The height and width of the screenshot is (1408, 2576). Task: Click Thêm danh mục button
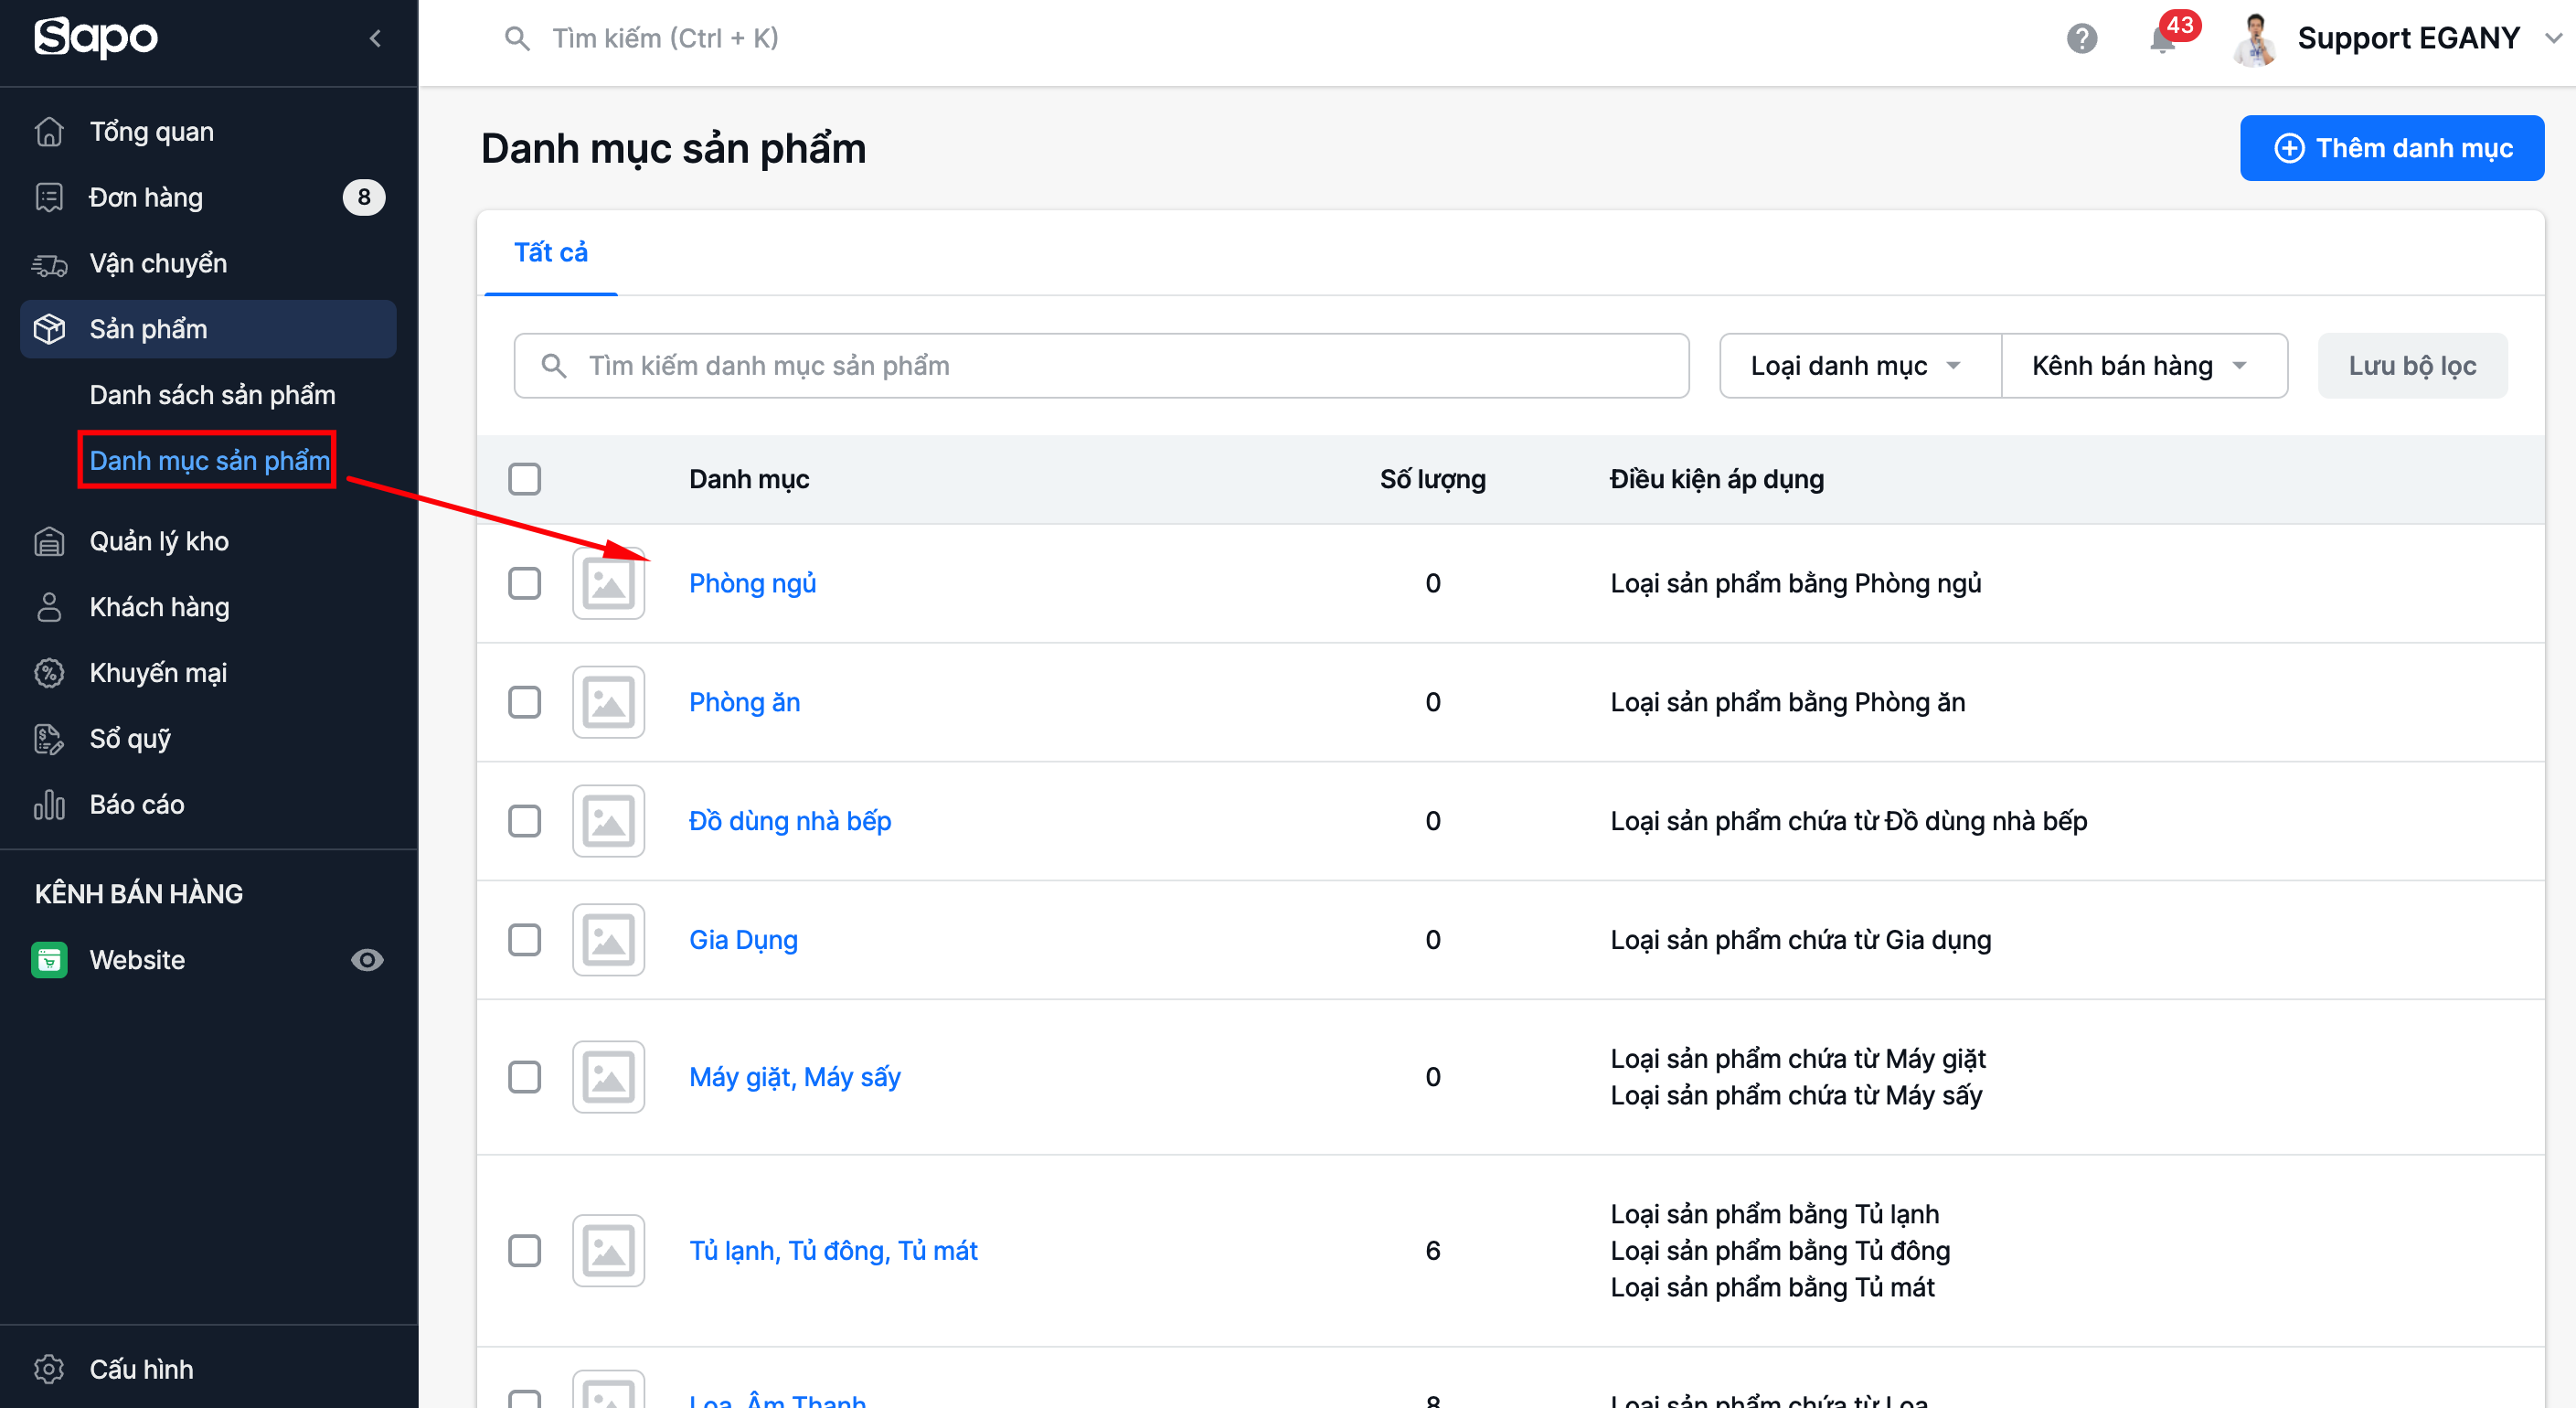click(2391, 148)
